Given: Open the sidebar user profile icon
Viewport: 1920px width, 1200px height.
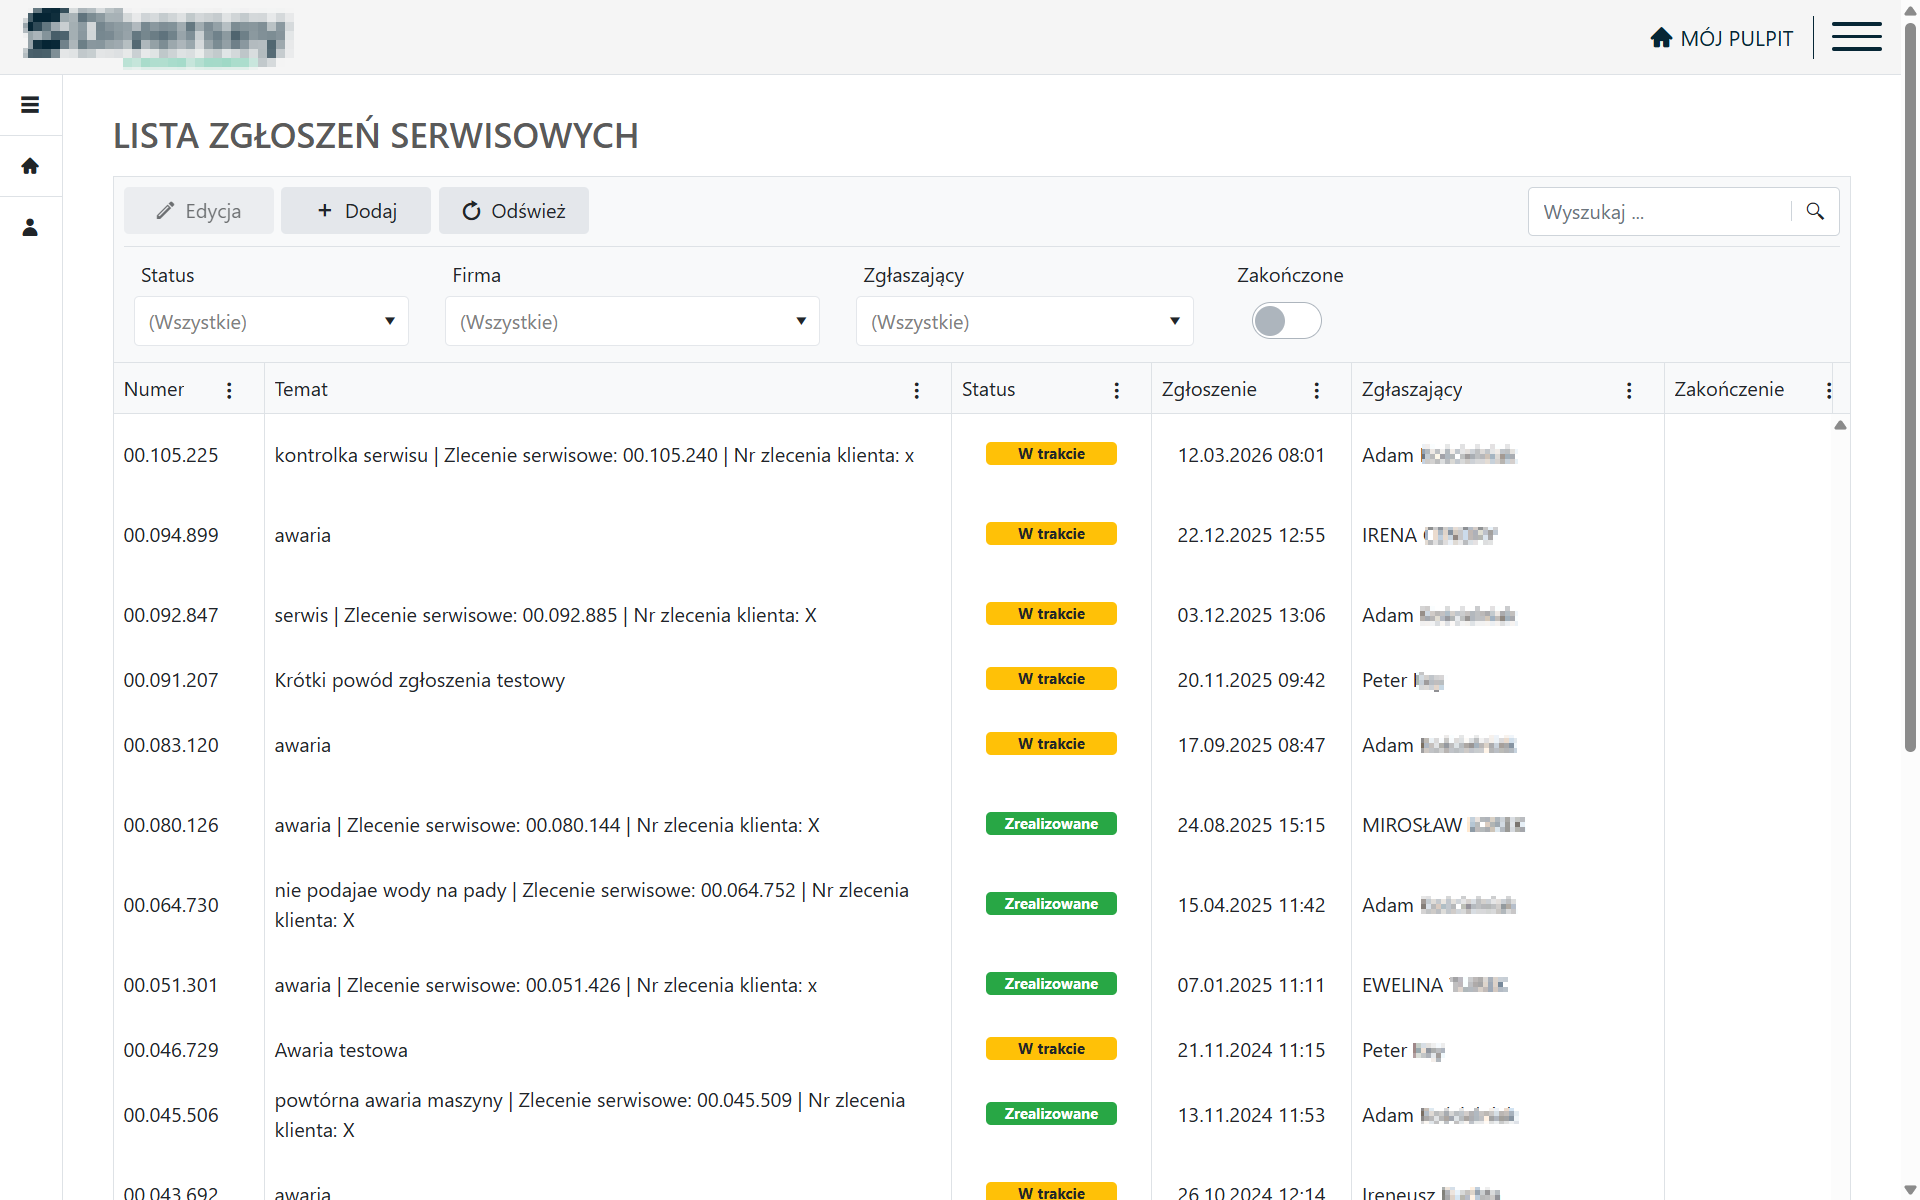Looking at the screenshot, I should 30,228.
